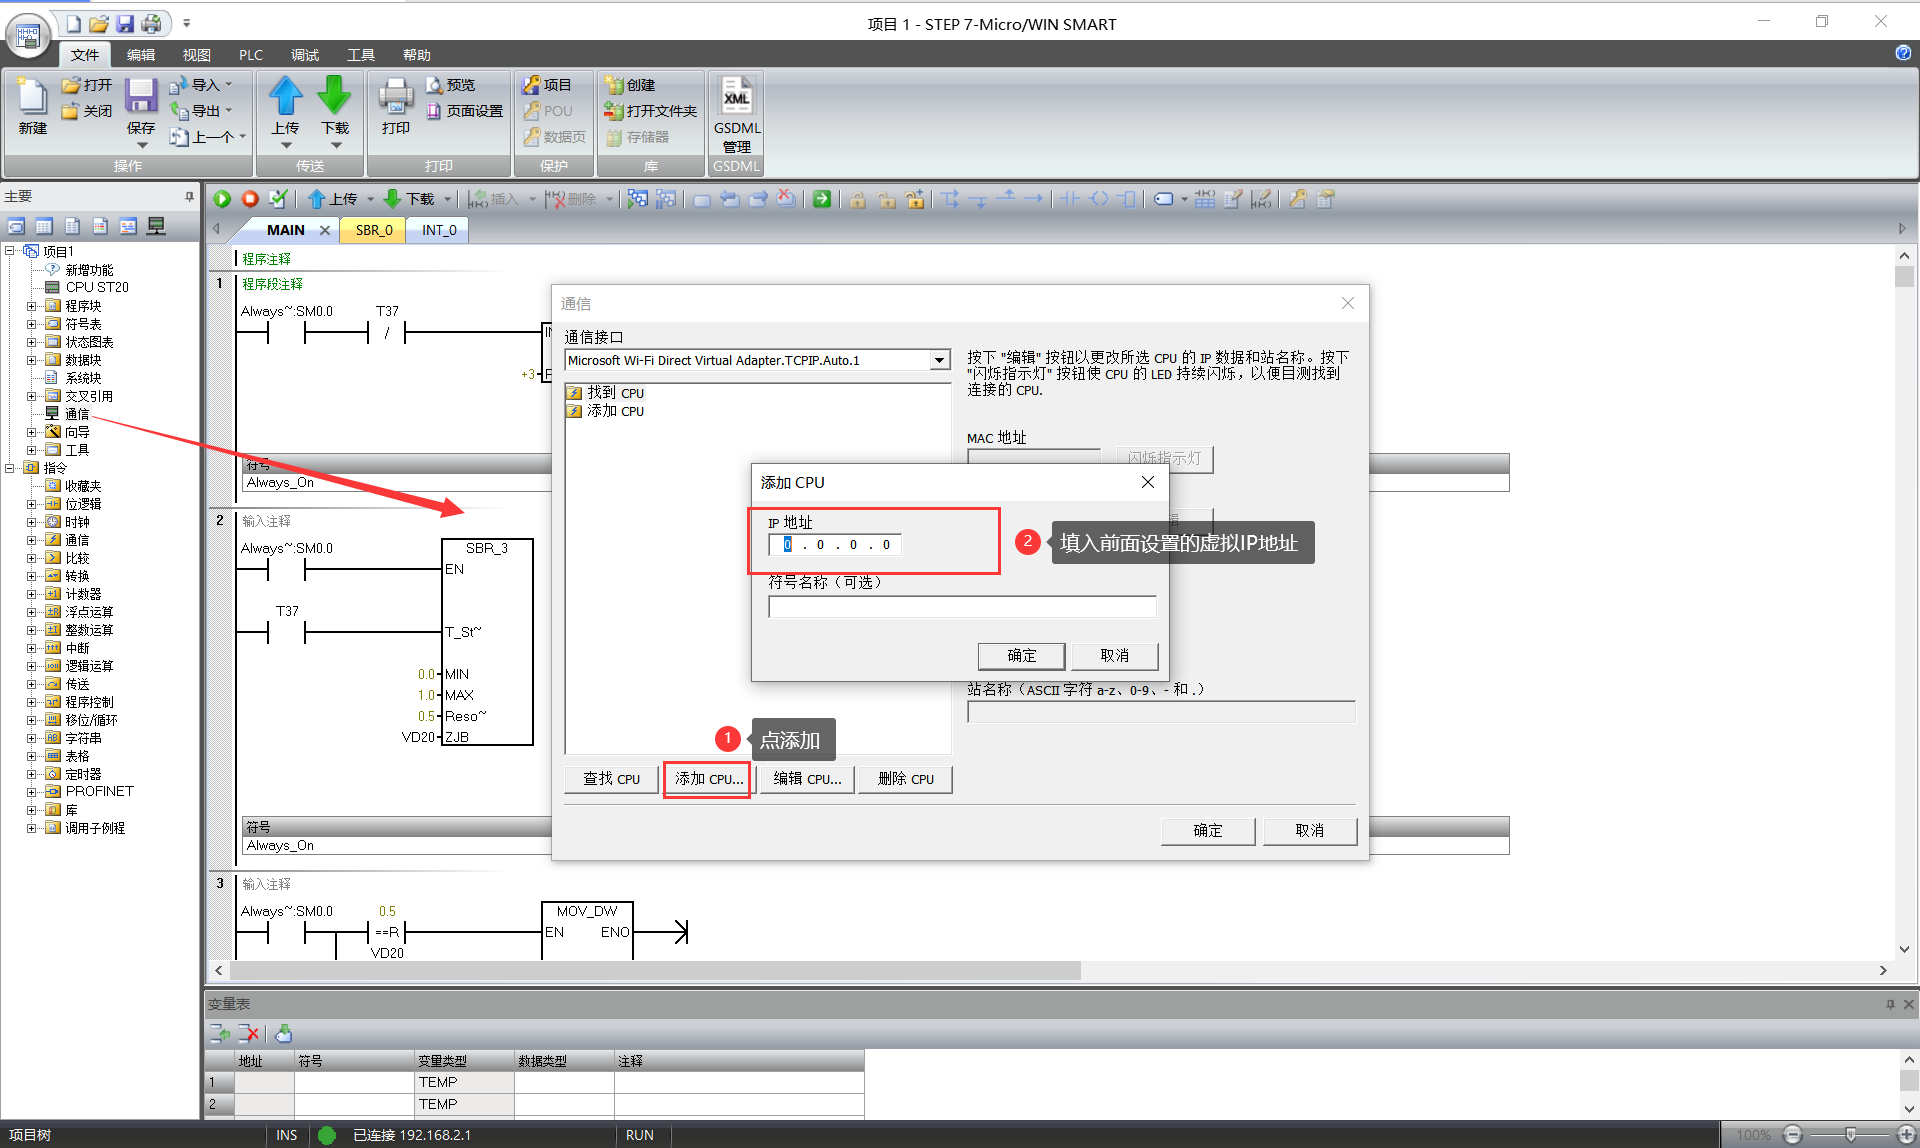This screenshot has width=1920, height=1148.
Task: Close the 添加 CPU dialog
Action: (1148, 482)
